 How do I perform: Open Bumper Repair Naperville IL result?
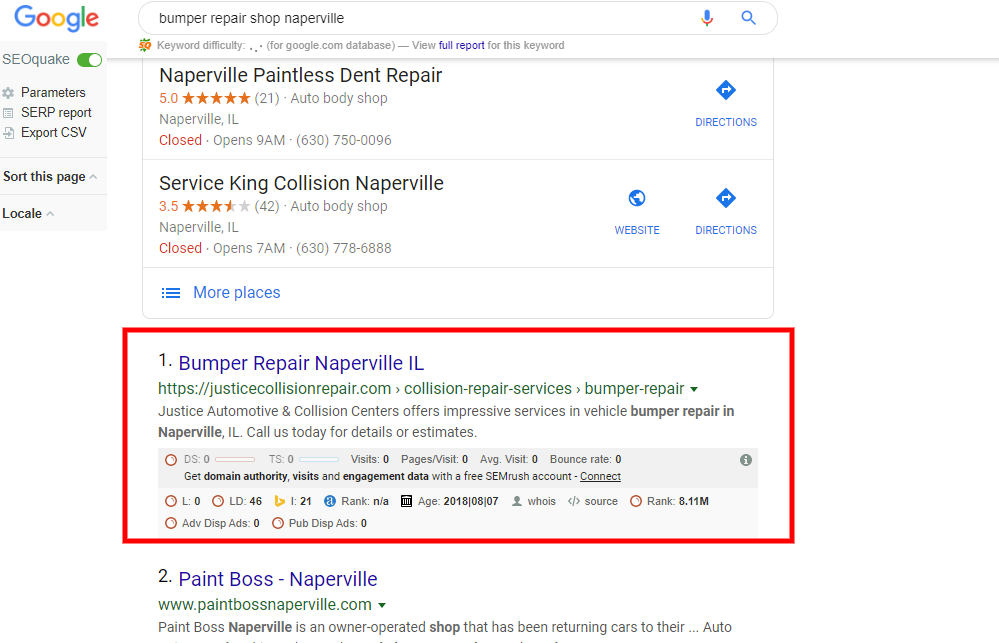tap(301, 363)
